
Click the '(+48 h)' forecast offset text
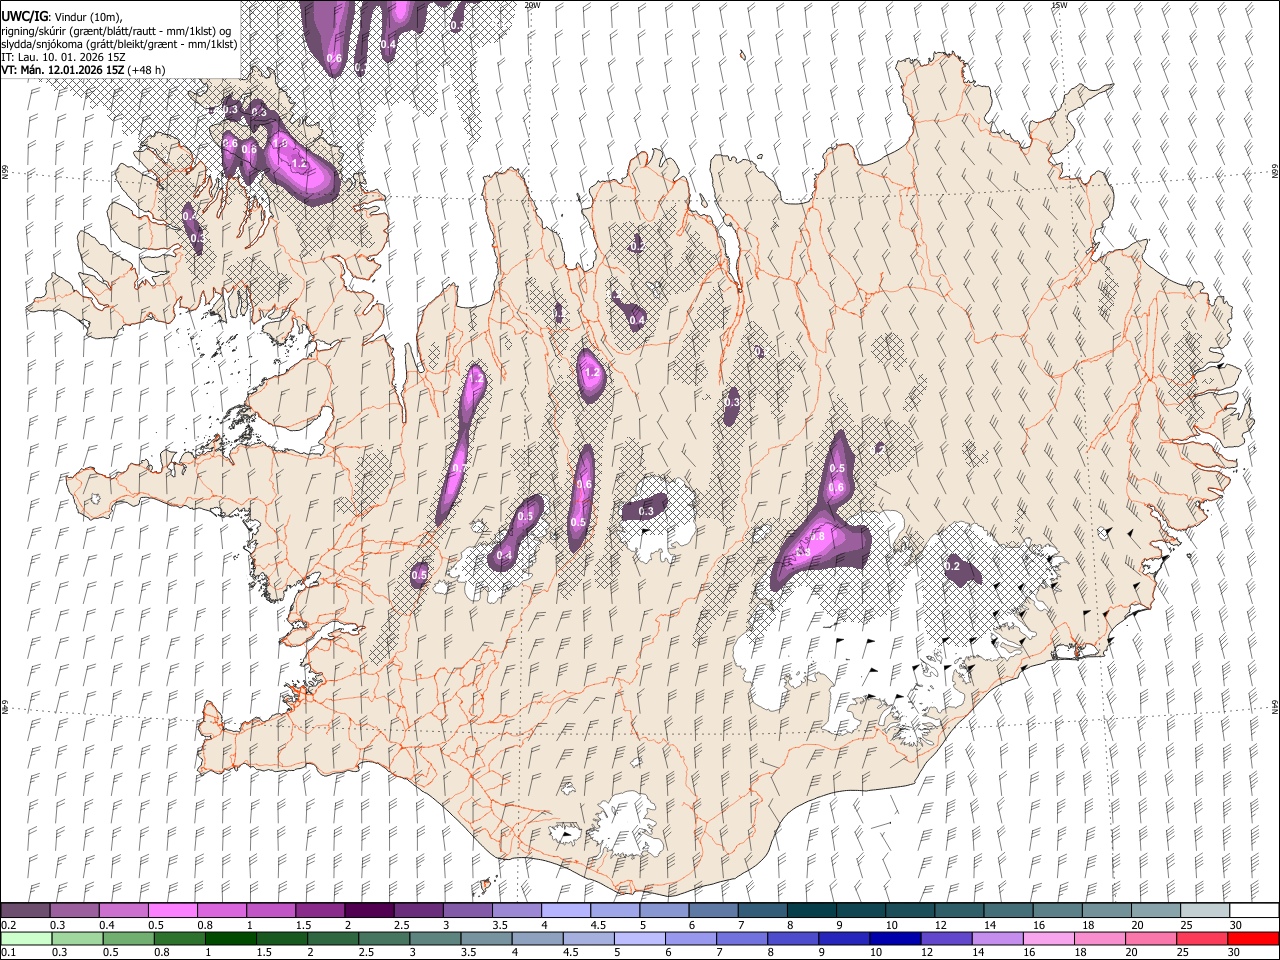[x=146, y=70]
